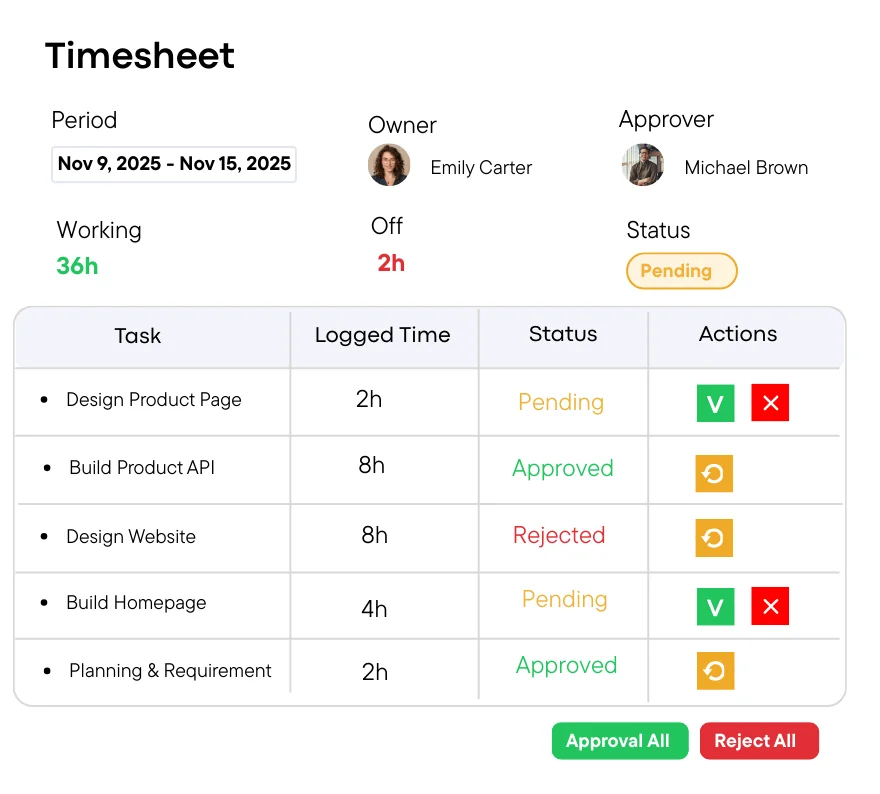The height and width of the screenshot is (794, 880).
Task: Click the yellow Pending status badge near Working hours
Action: point(681,271)
